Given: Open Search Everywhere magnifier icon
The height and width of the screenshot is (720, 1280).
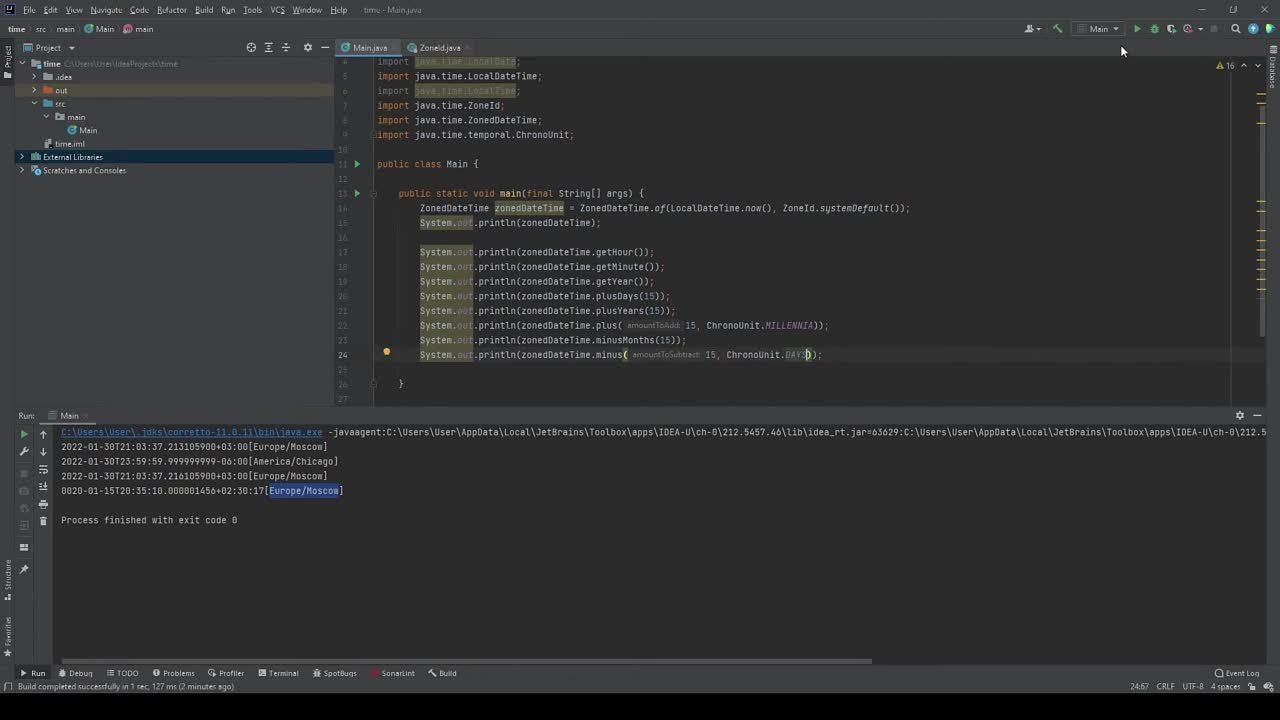Looking at the screenshot, I should coord(1236,29).
